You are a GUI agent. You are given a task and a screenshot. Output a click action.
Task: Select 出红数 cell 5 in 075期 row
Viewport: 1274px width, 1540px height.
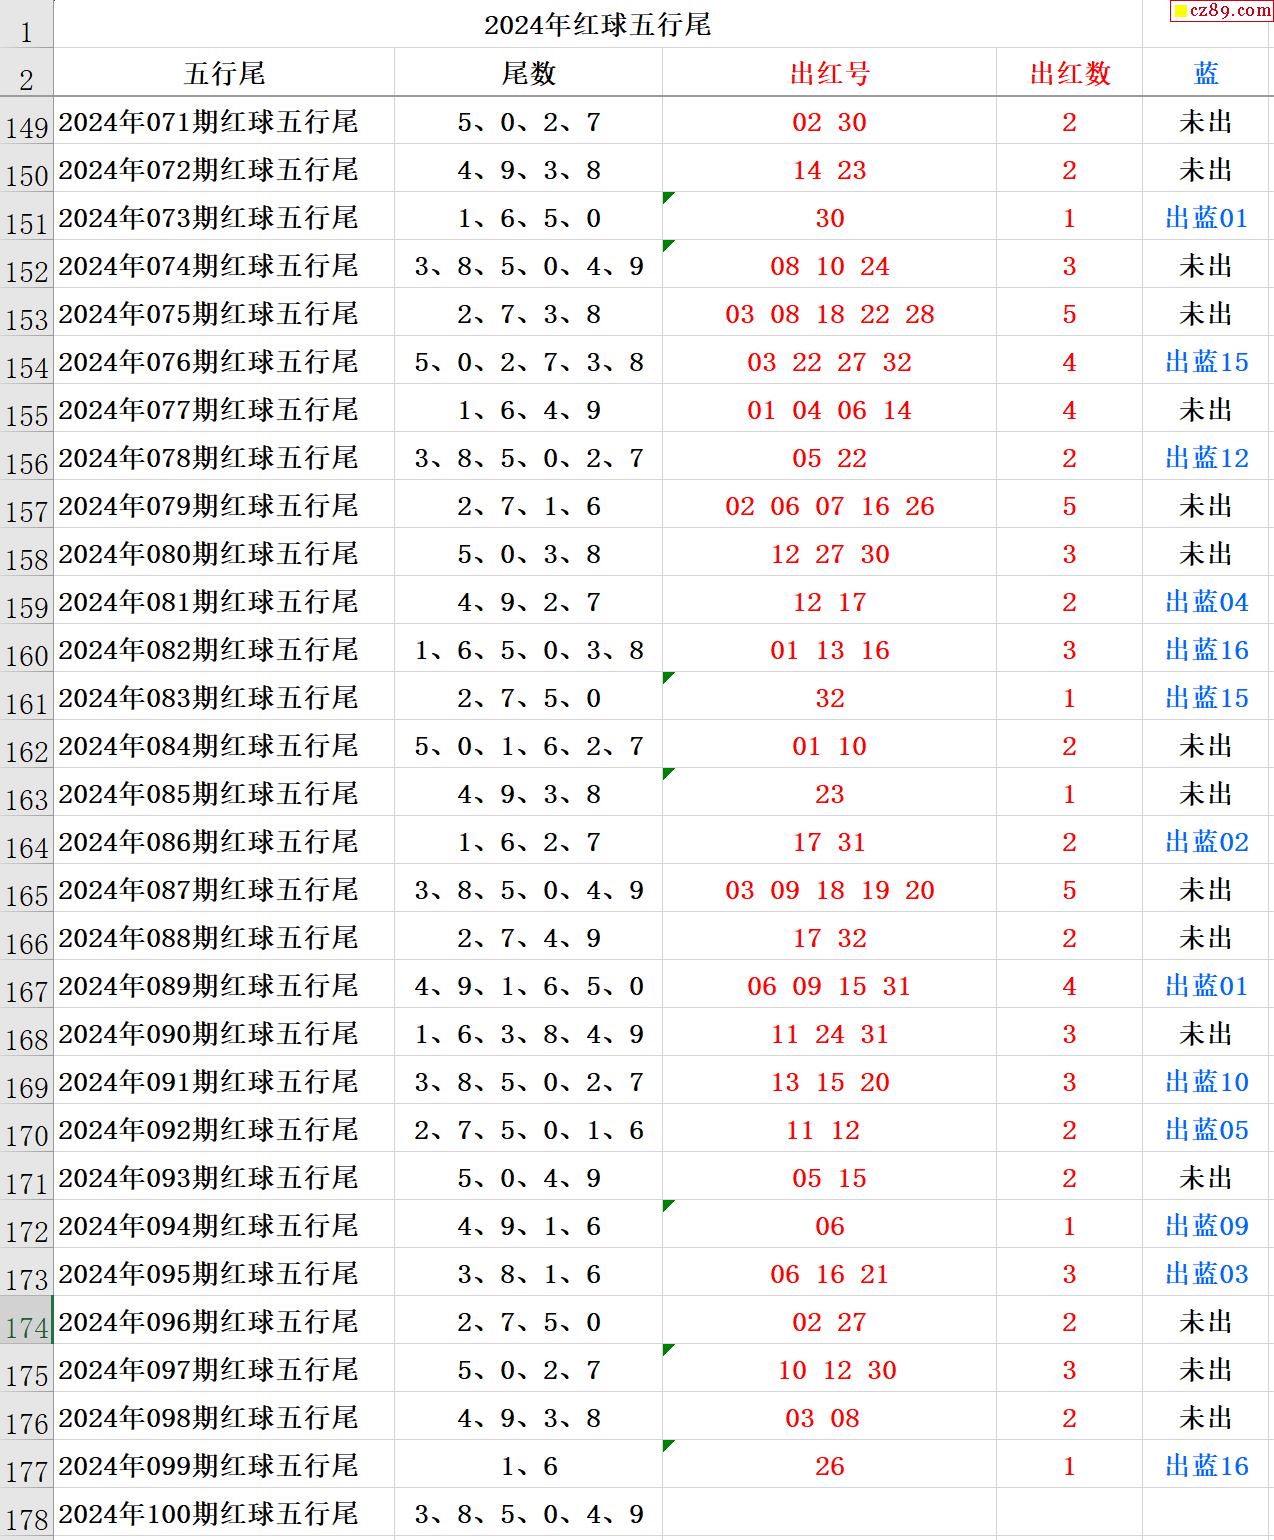tap(1069, 313)
